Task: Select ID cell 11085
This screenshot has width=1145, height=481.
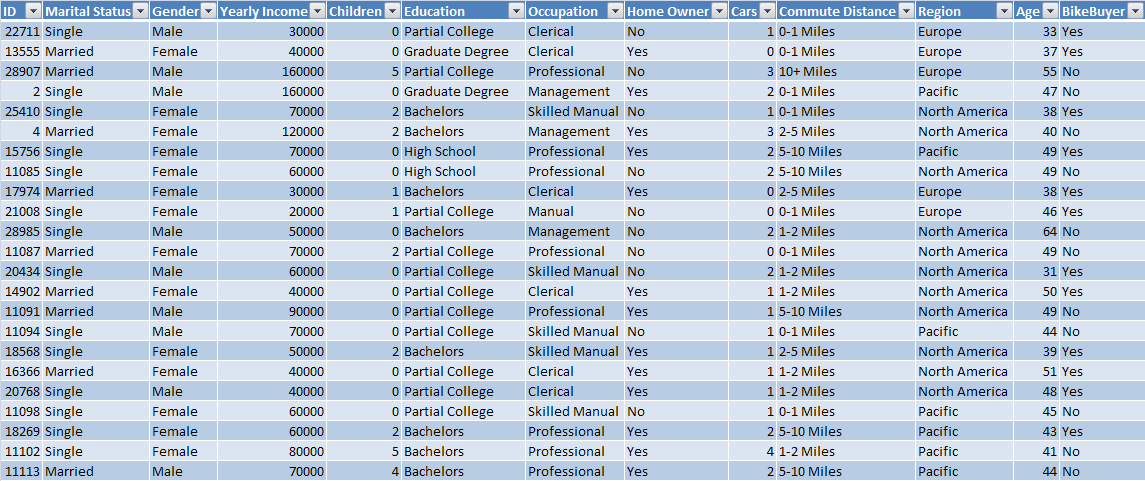Action: point(21,172)
